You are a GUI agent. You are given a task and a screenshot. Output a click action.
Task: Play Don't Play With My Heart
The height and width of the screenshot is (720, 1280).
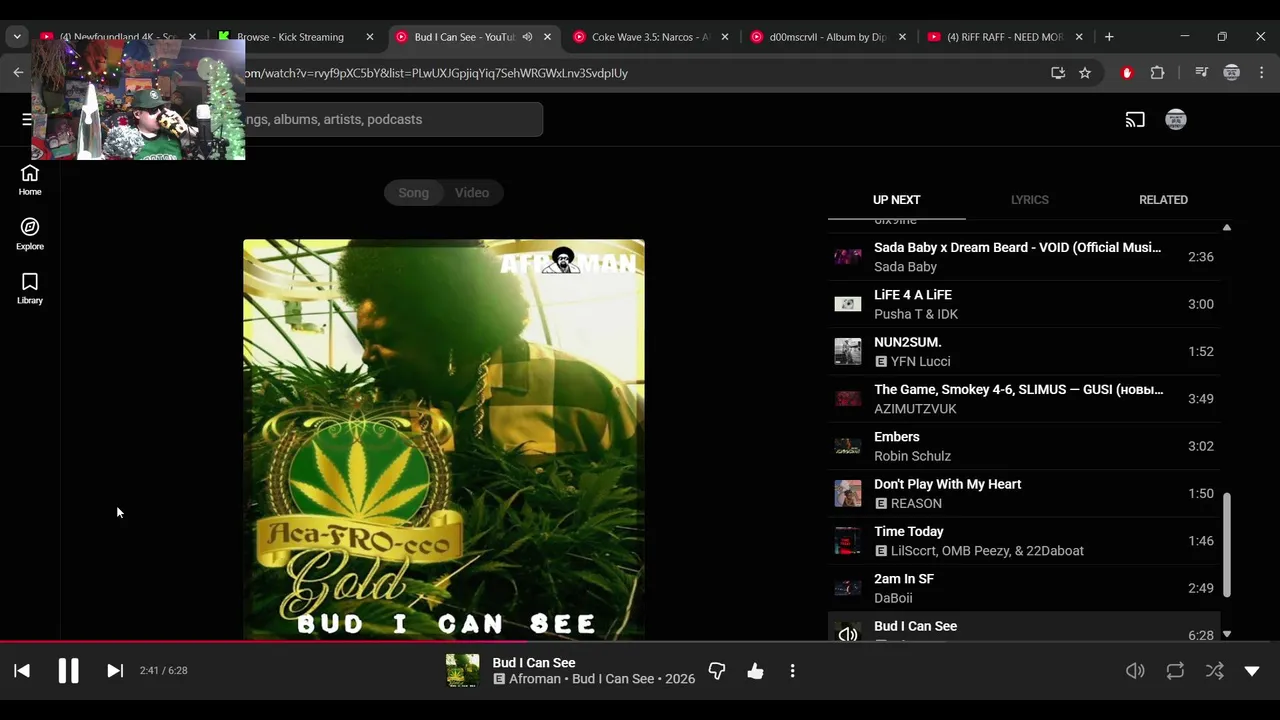coord(1024,493)
